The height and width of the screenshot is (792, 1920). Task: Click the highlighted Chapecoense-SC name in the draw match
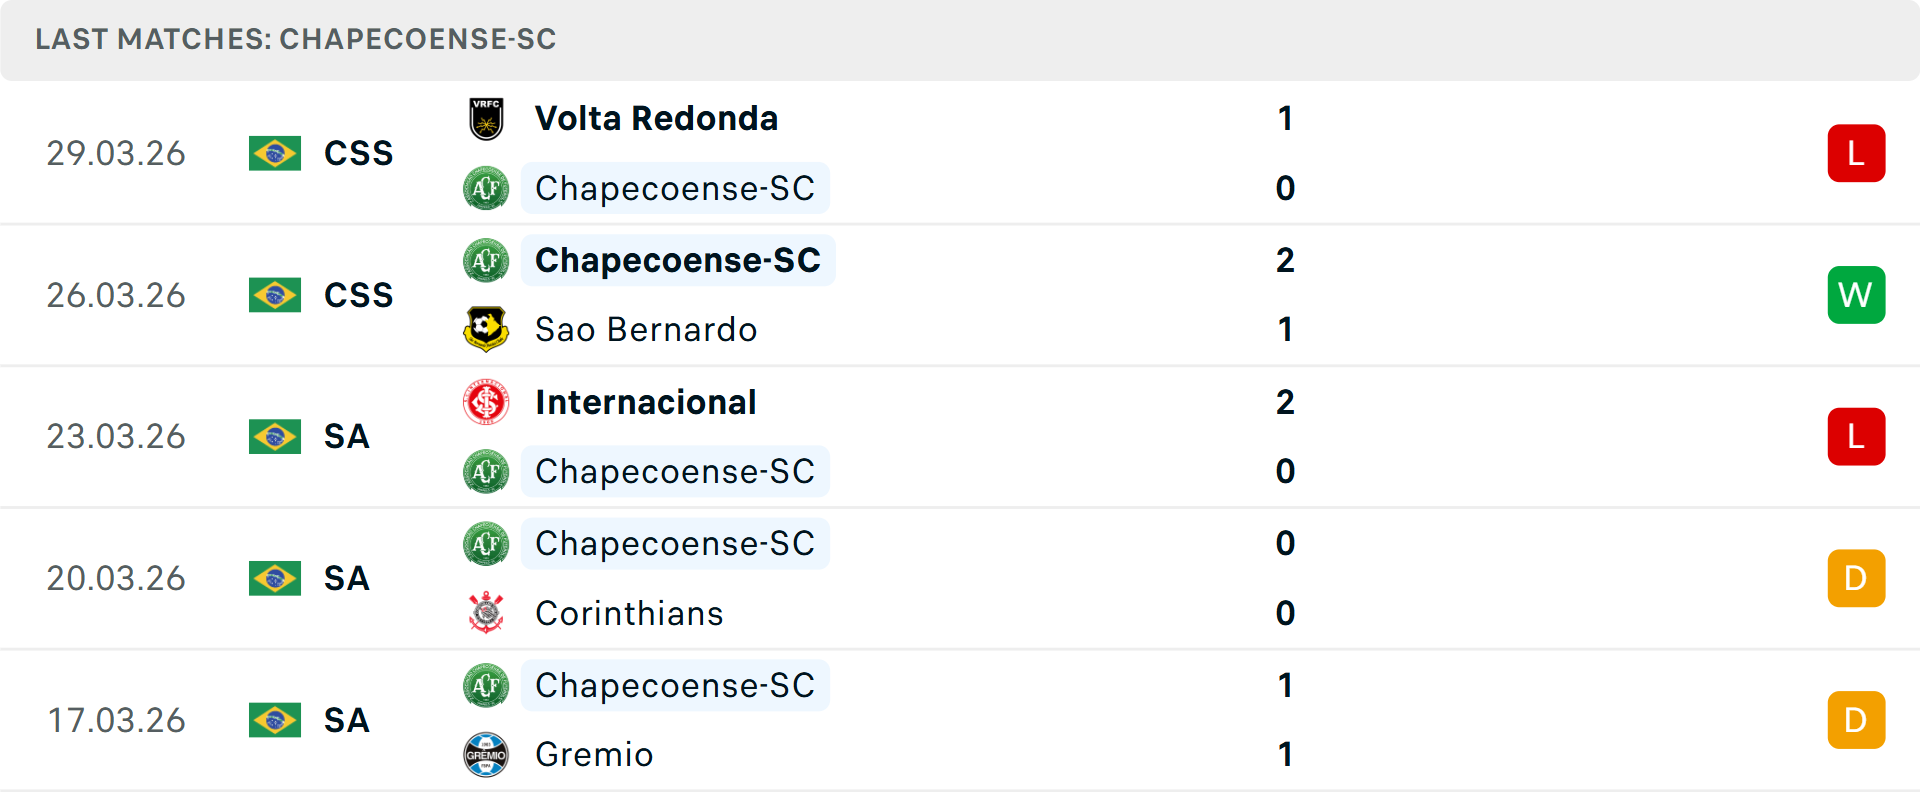[675, 544]
